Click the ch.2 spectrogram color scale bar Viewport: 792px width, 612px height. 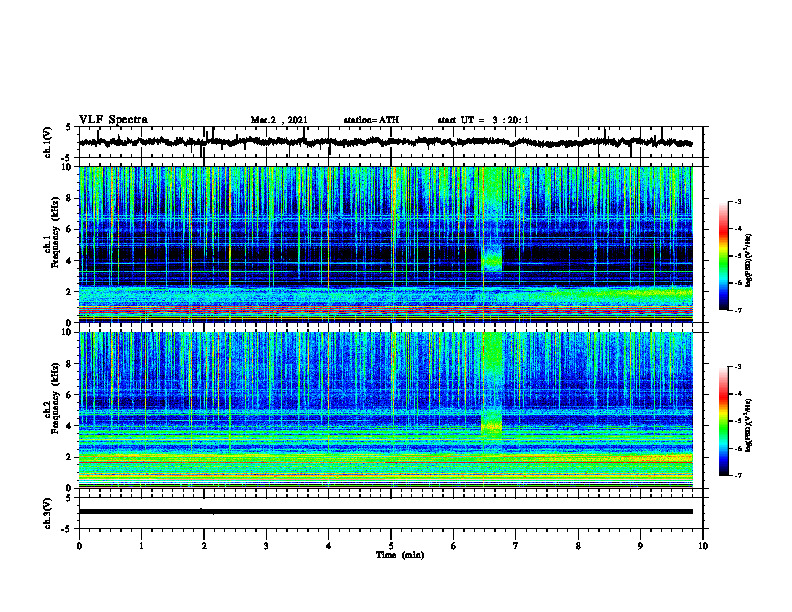(x=723, y=421)
